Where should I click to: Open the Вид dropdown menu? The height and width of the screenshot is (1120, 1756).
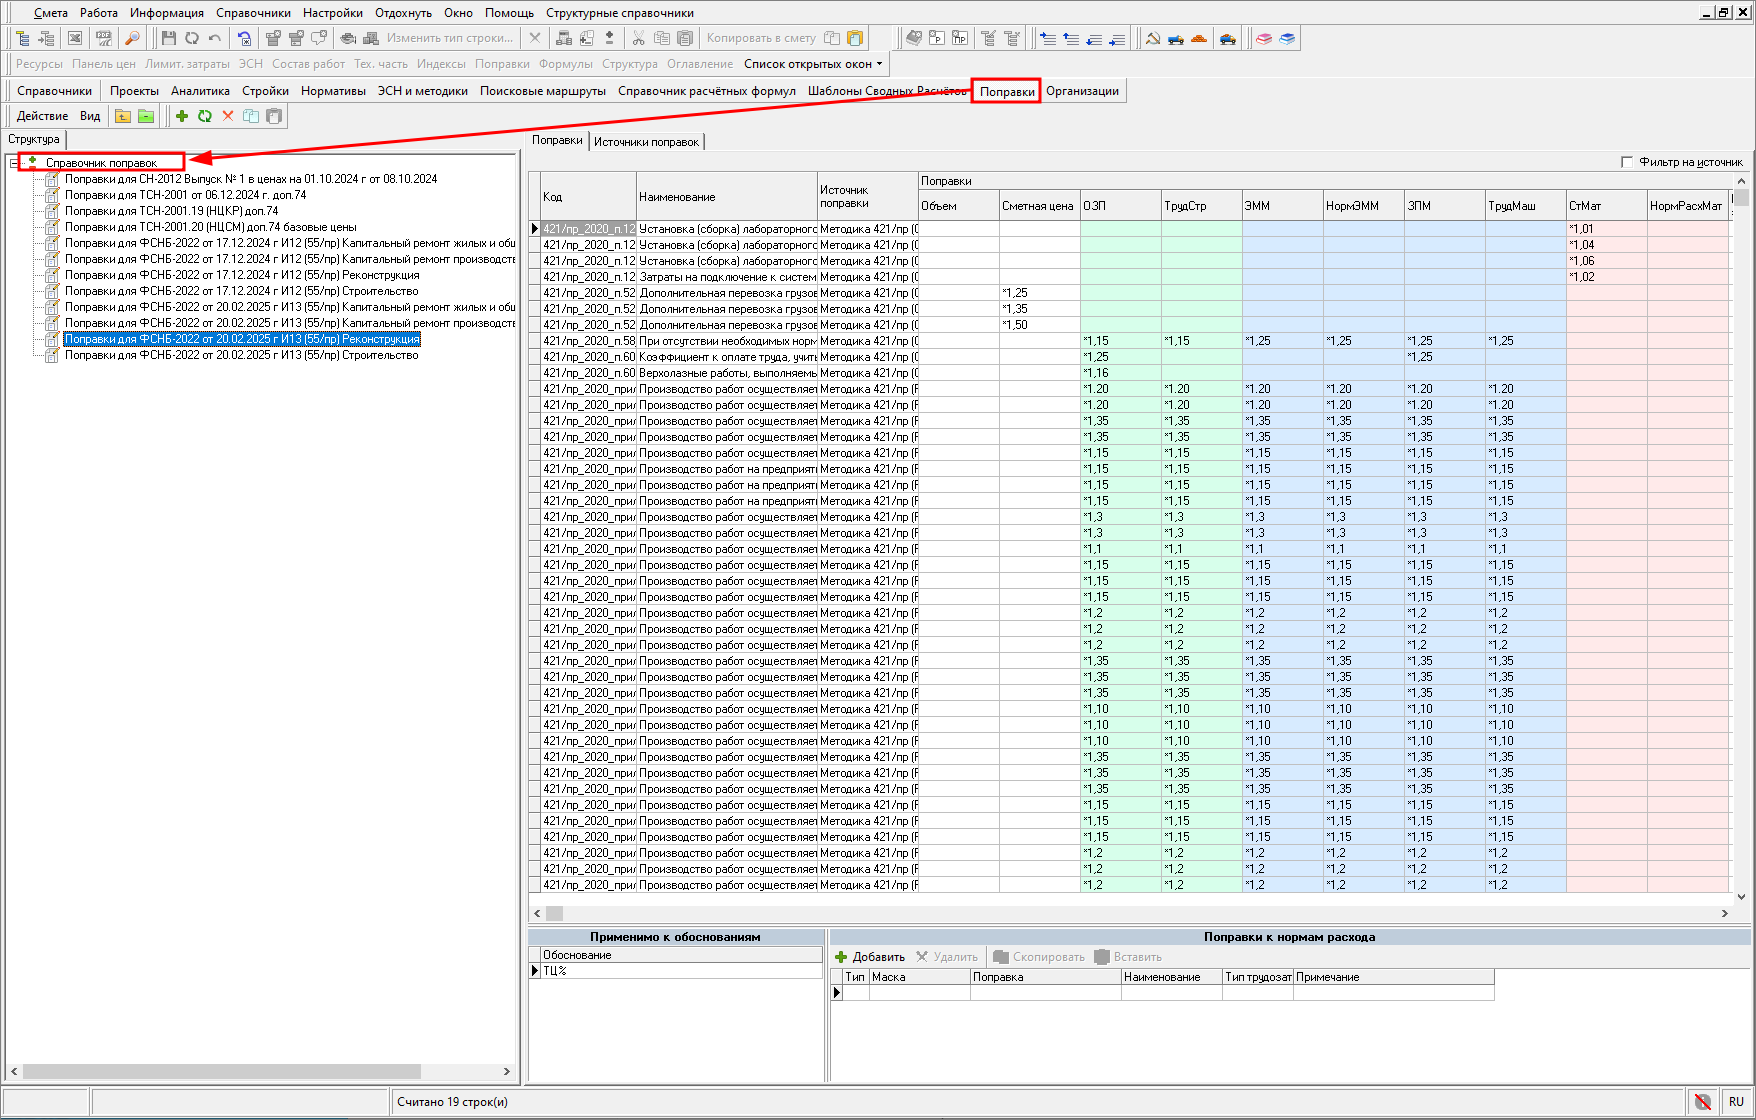90,116
